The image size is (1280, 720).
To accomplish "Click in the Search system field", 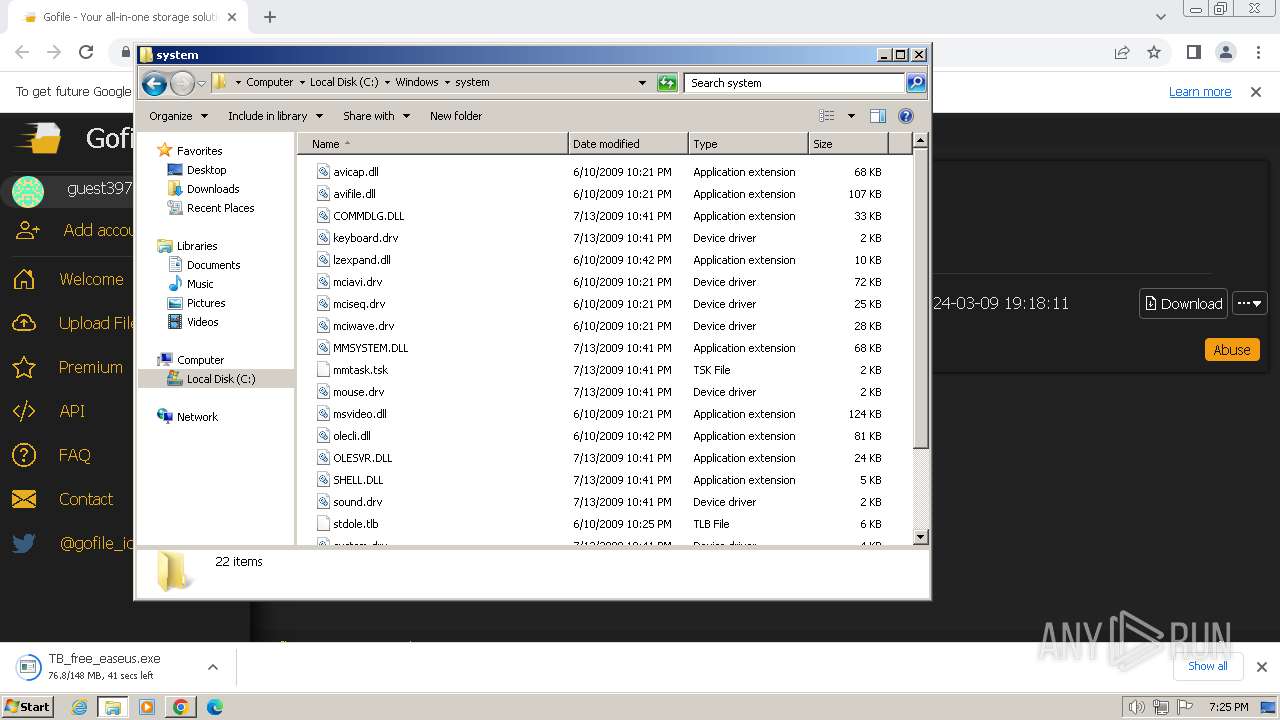I will click(795, 83).
